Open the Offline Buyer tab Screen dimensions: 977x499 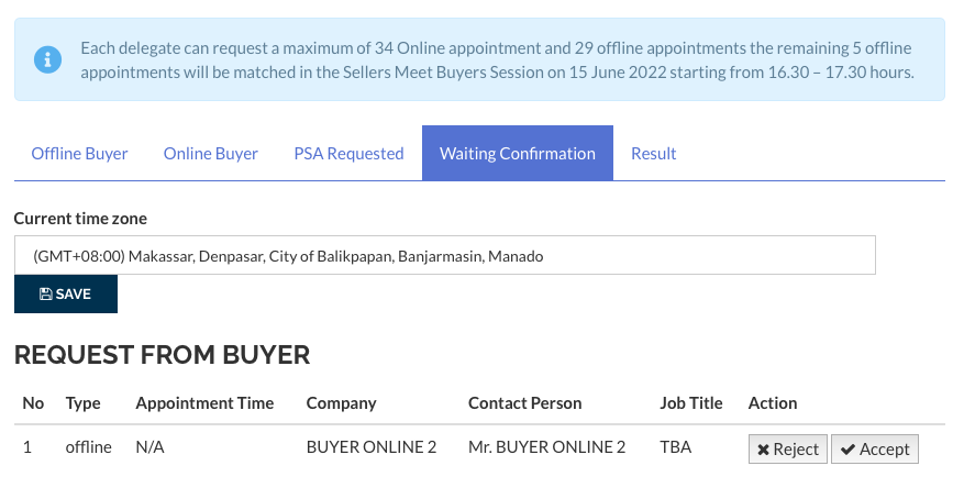coord(80,153)
